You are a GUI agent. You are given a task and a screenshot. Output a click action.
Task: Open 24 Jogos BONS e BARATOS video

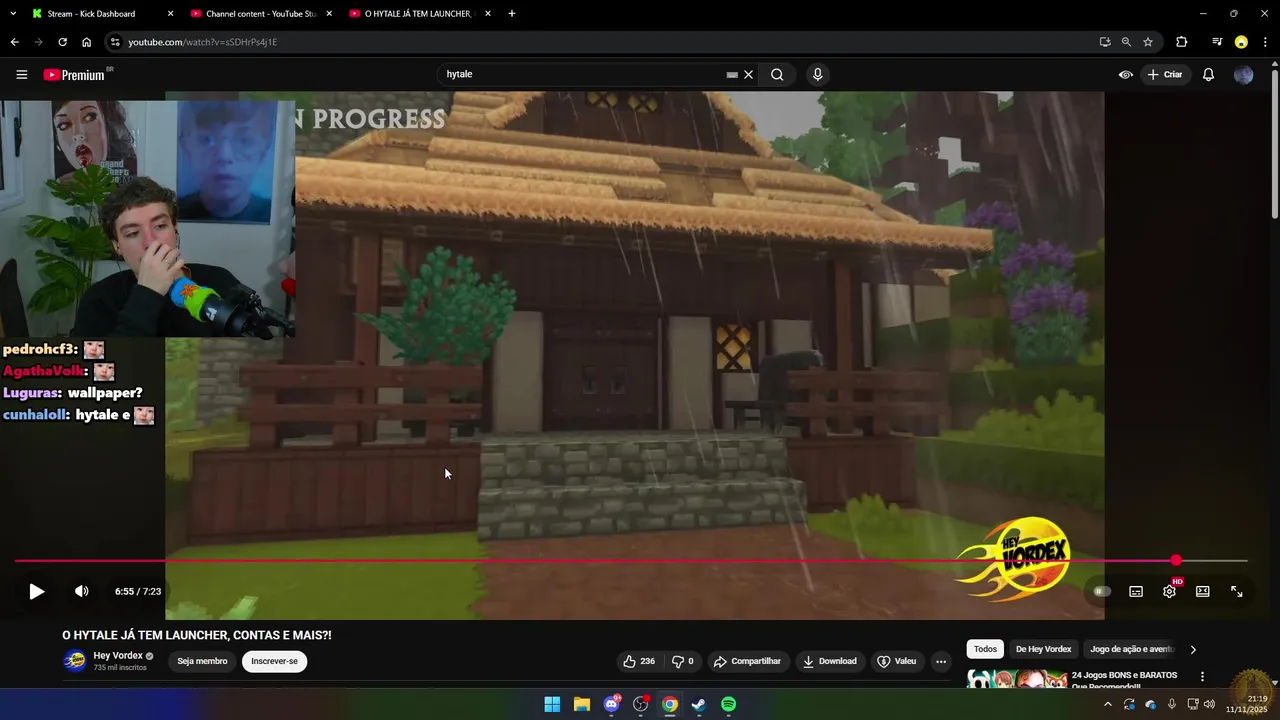click(1124, 680)
